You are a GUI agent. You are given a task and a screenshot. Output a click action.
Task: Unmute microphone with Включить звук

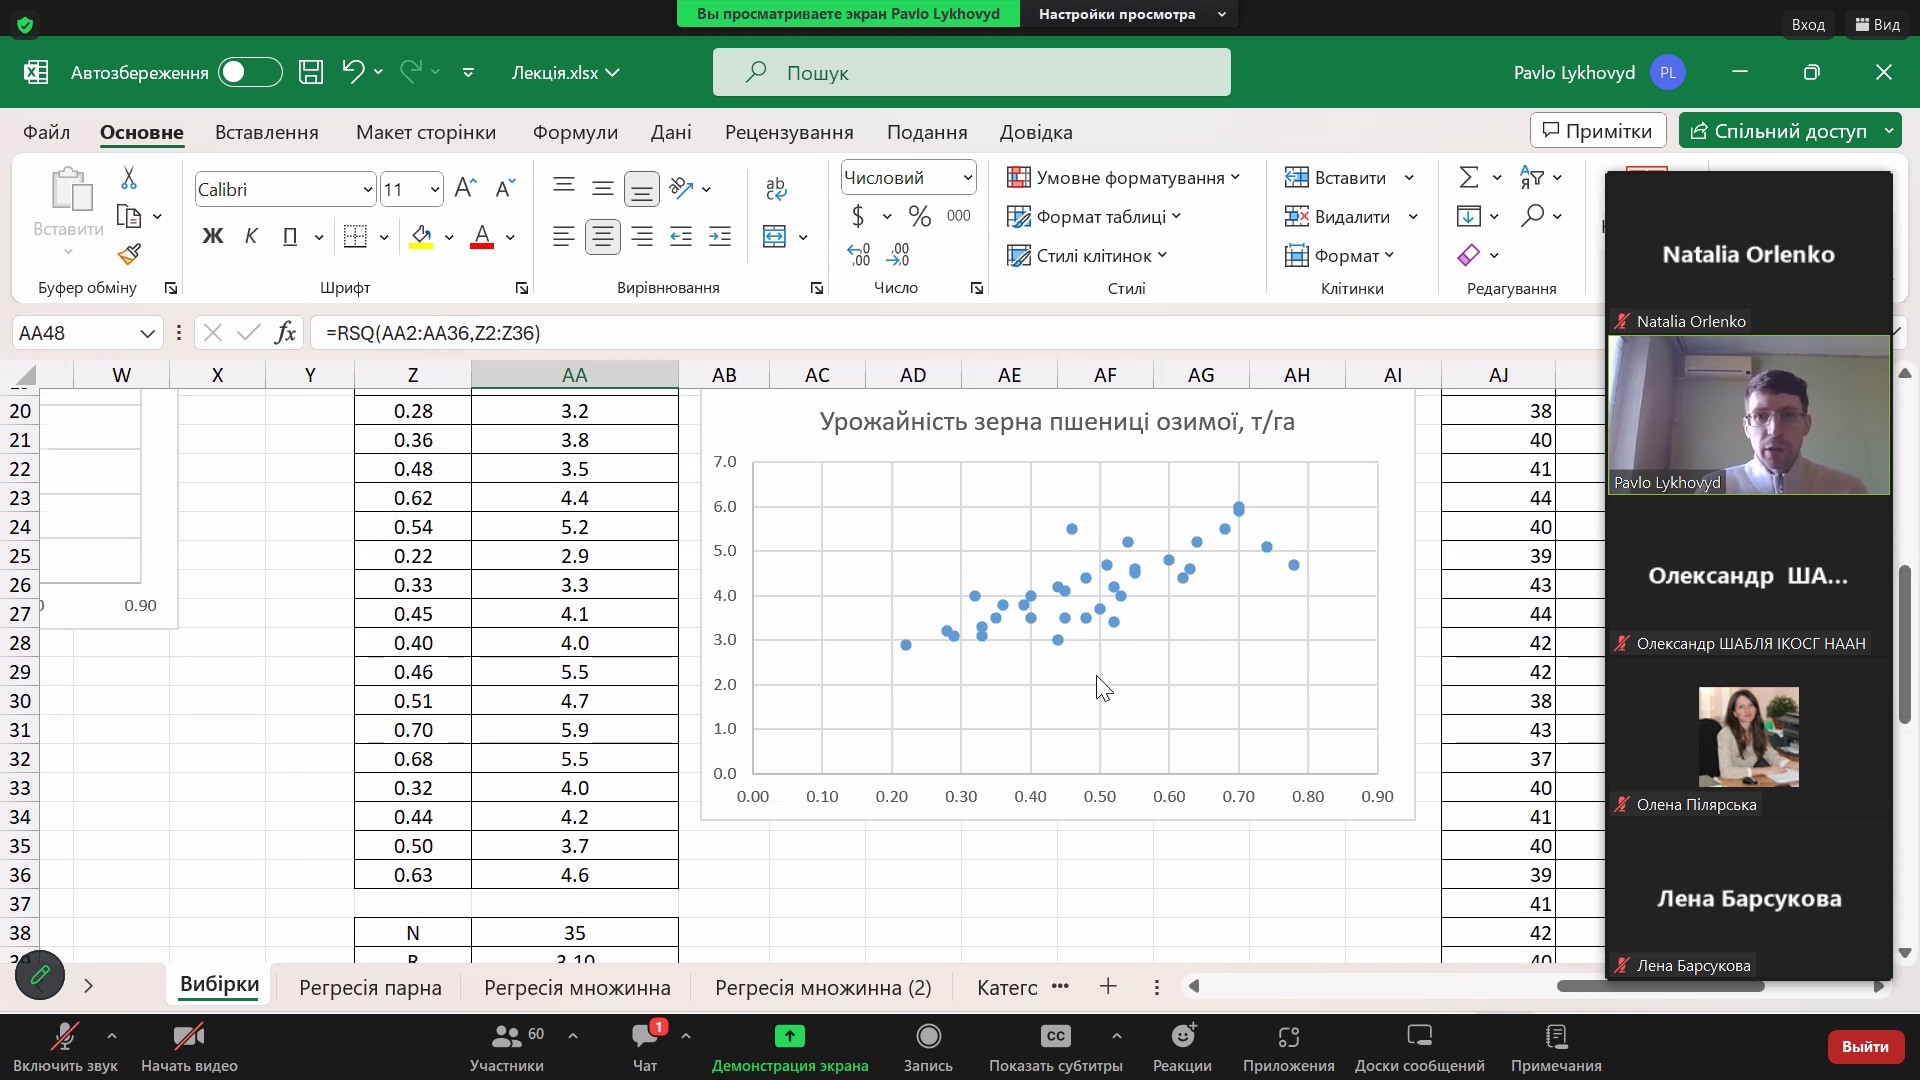tap(65, 1046)
